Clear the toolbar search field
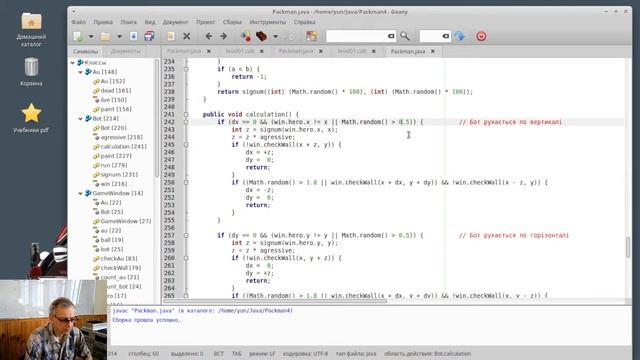Screen dimensions: 640x360 (x=391, y=36)
